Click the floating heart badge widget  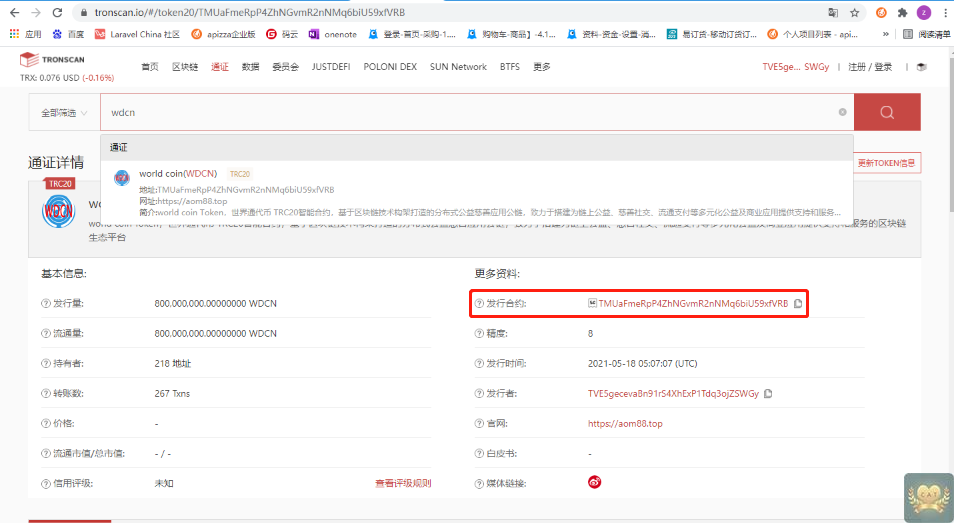[928, 497]
